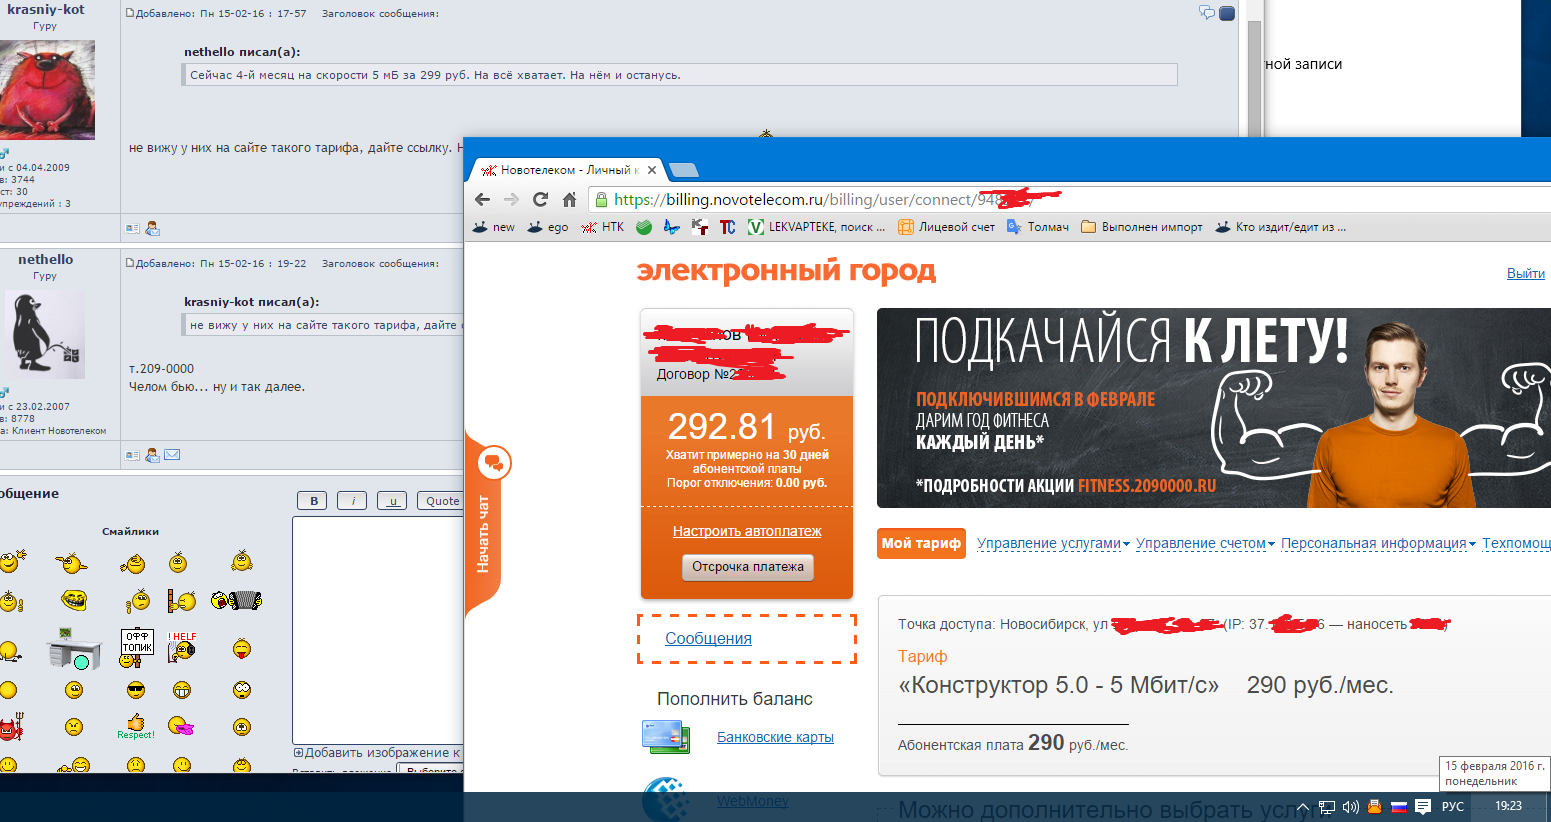Open the Банковские карты link

(x=775, y=737)
